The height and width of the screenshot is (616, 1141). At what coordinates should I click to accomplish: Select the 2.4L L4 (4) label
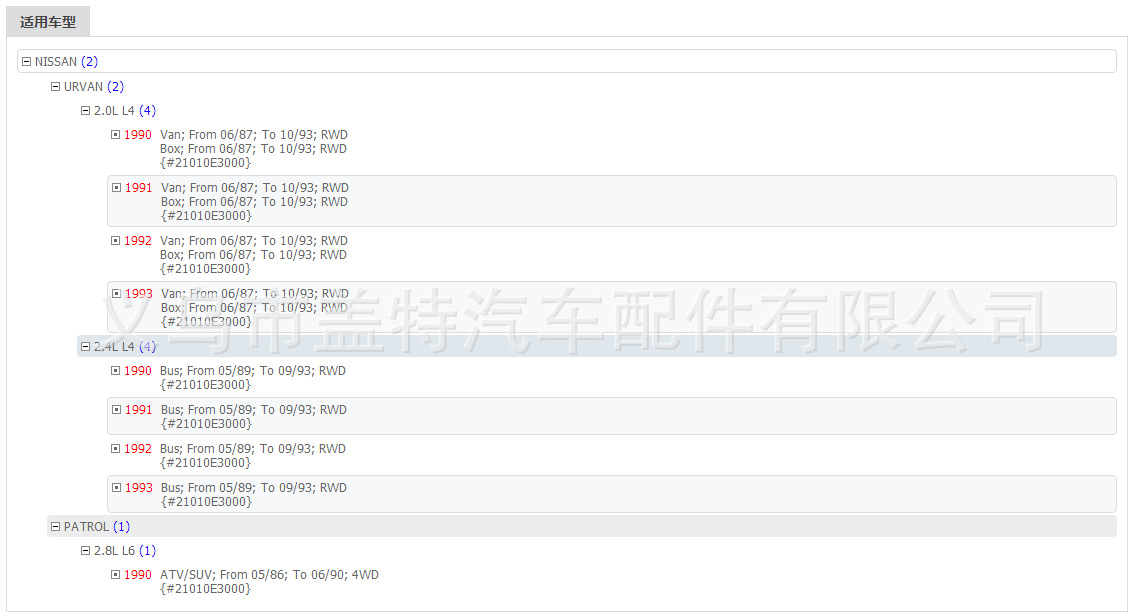(125, 347)
